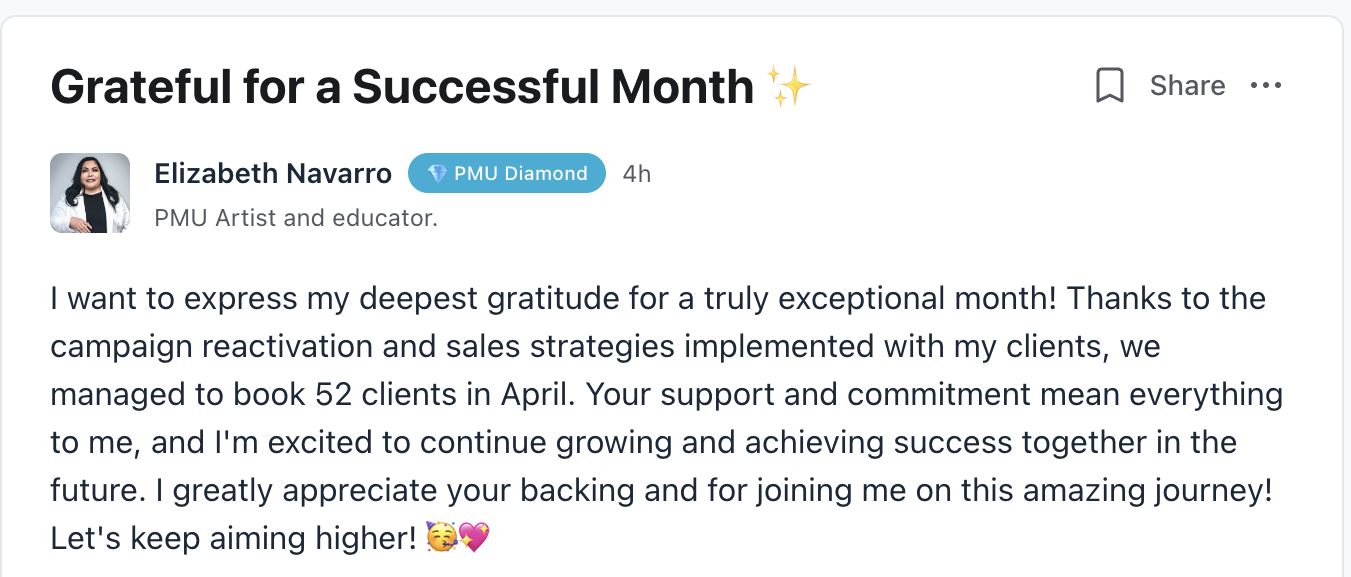Click the "Let's keep aiming higher!" sentence
The height and width of the screenshot is (577, 1351).
(232, 538)
